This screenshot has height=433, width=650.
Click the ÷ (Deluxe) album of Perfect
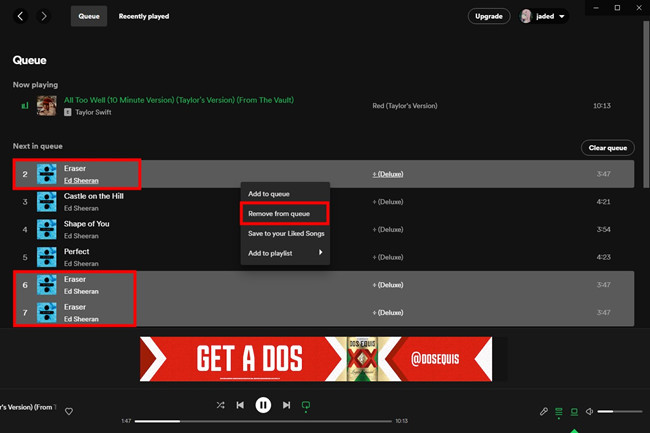(x=388, y=257)
